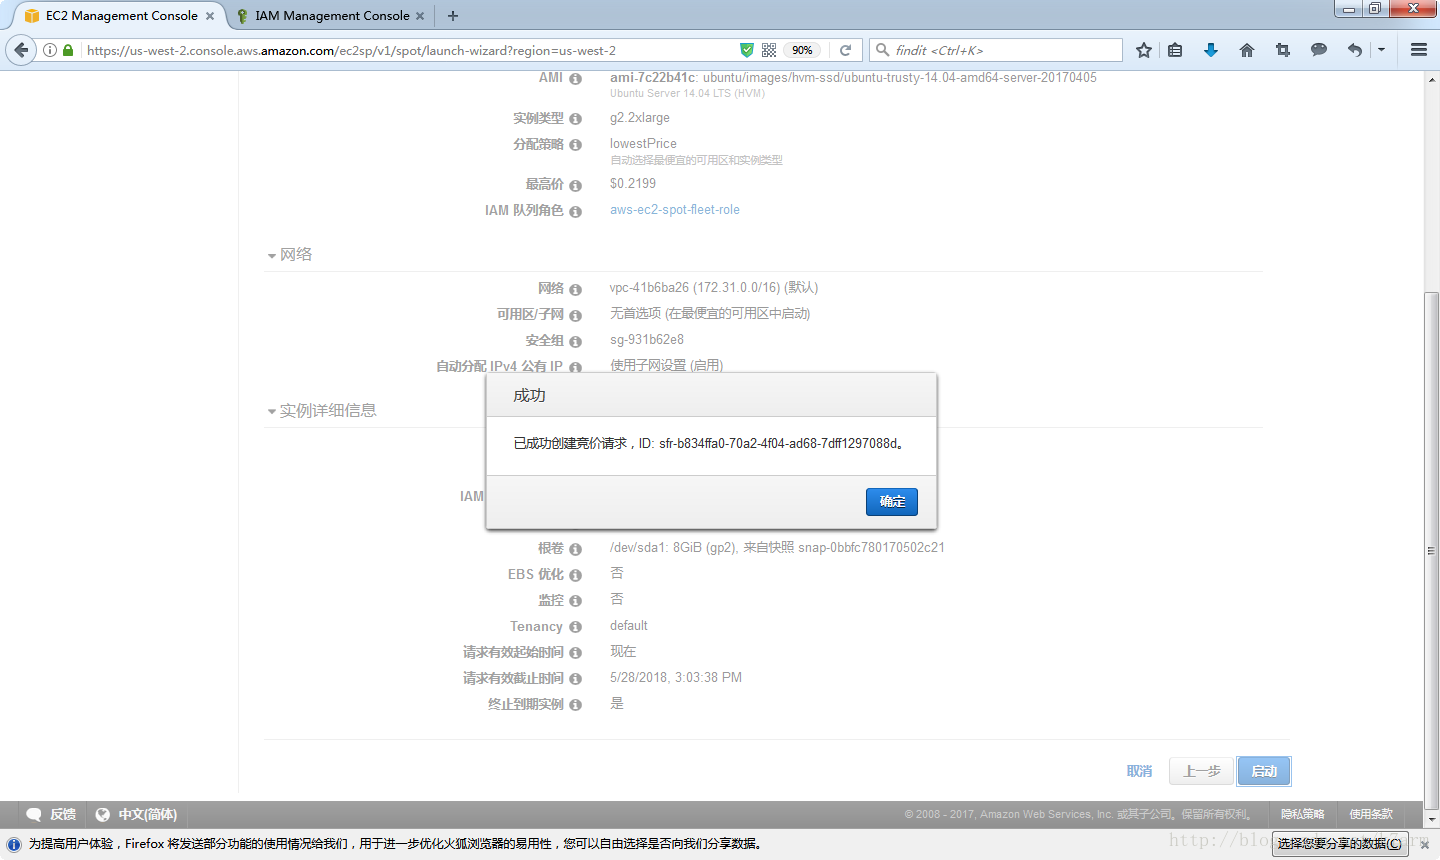Show site information icon in address bar
1440x860 pixels.
pyautogui.click(x=50, y=50)
